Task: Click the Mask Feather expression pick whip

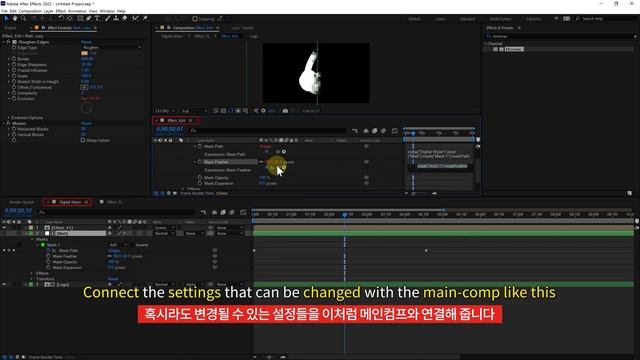Action: pos(278,168)
